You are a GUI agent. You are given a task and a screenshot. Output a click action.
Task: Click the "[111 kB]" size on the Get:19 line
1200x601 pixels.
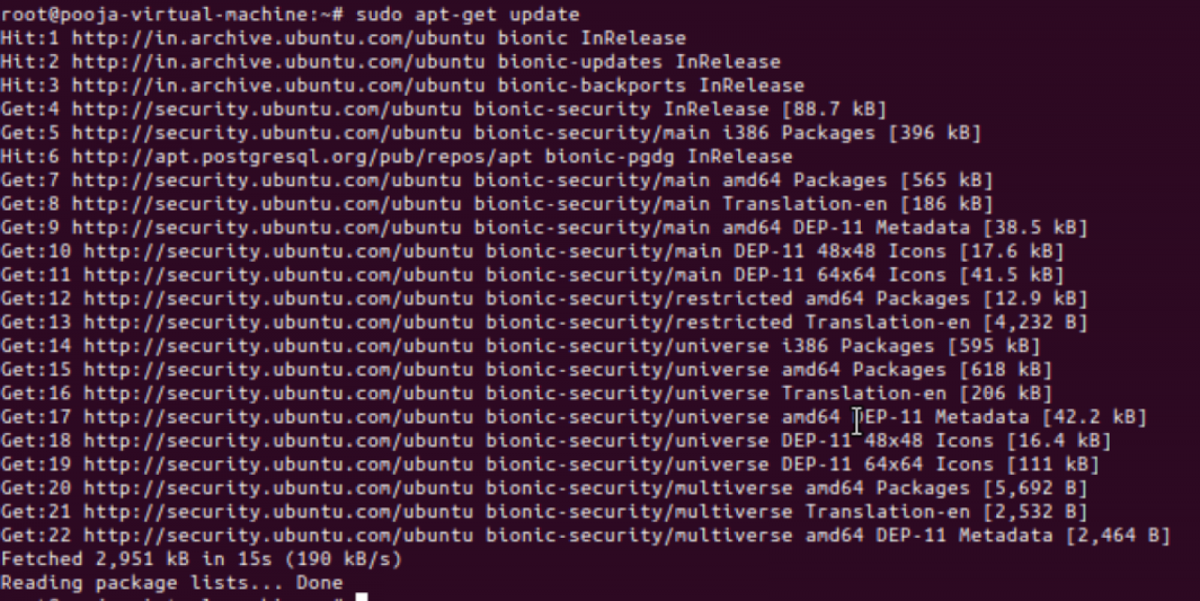click(1052, 464)
